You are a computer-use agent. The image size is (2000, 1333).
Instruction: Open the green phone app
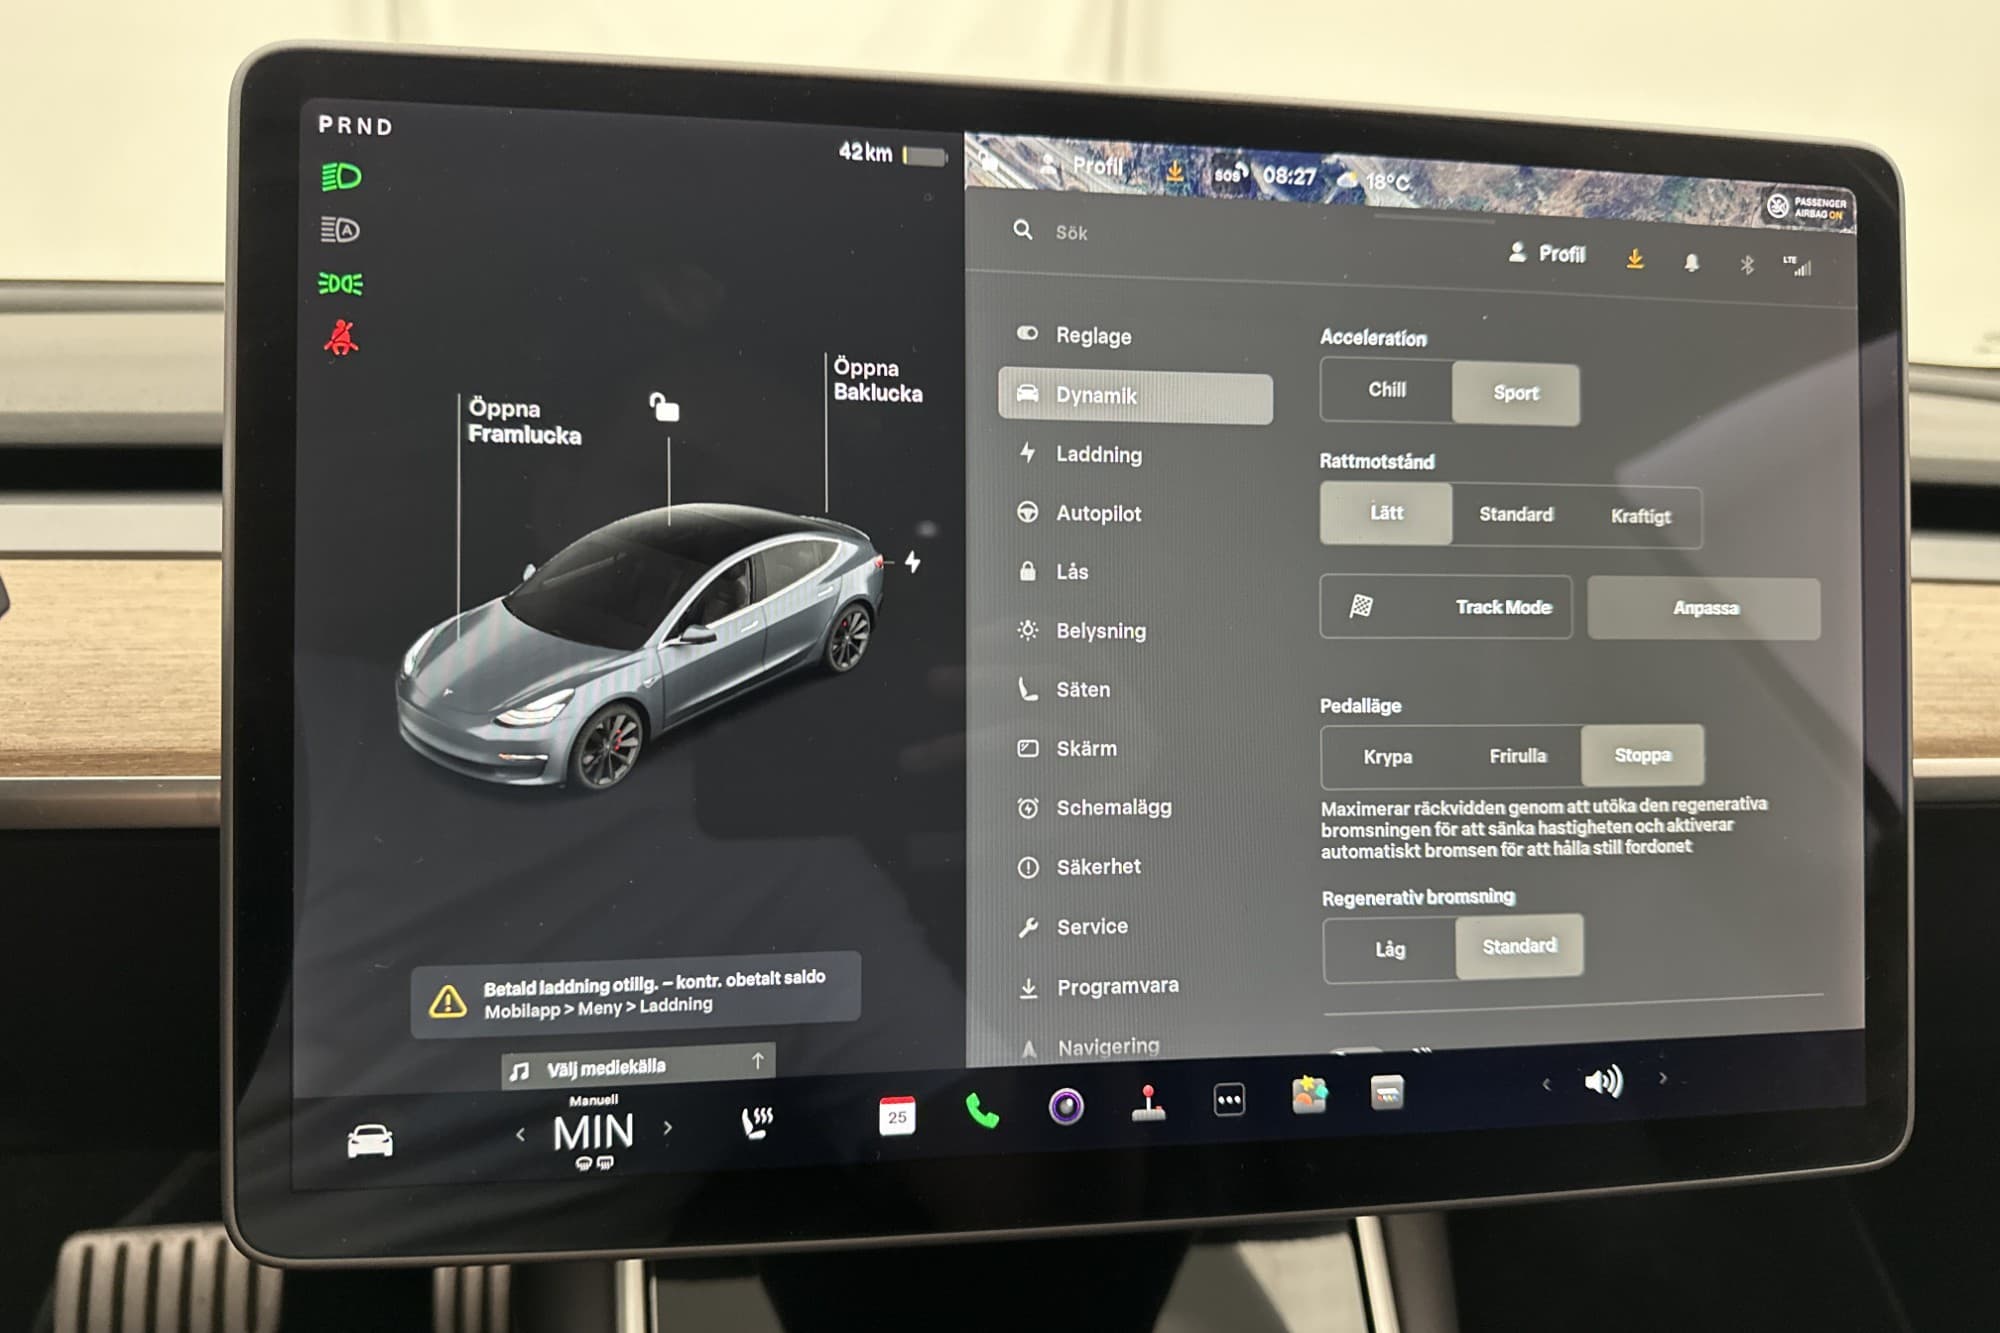coord(981,1110)
